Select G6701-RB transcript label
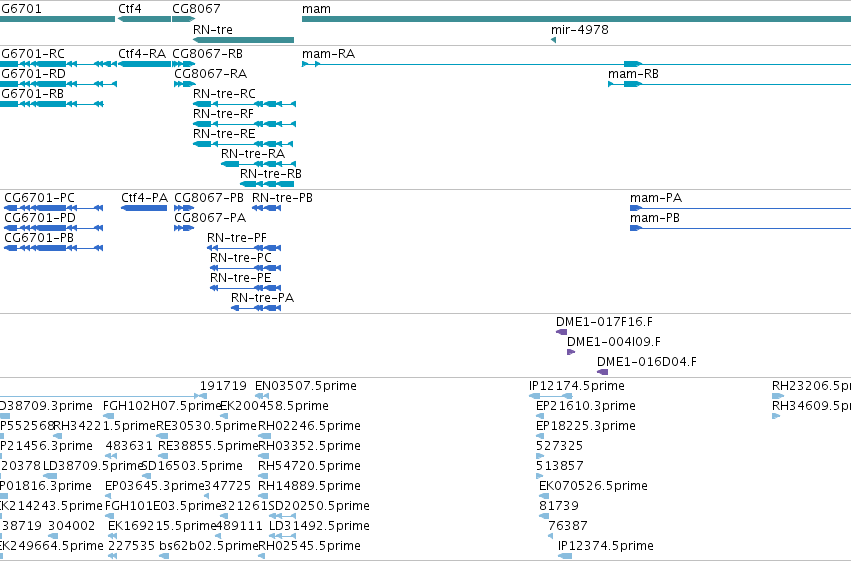The width and height of the screenshot is (851, 561). coord(32,93)
